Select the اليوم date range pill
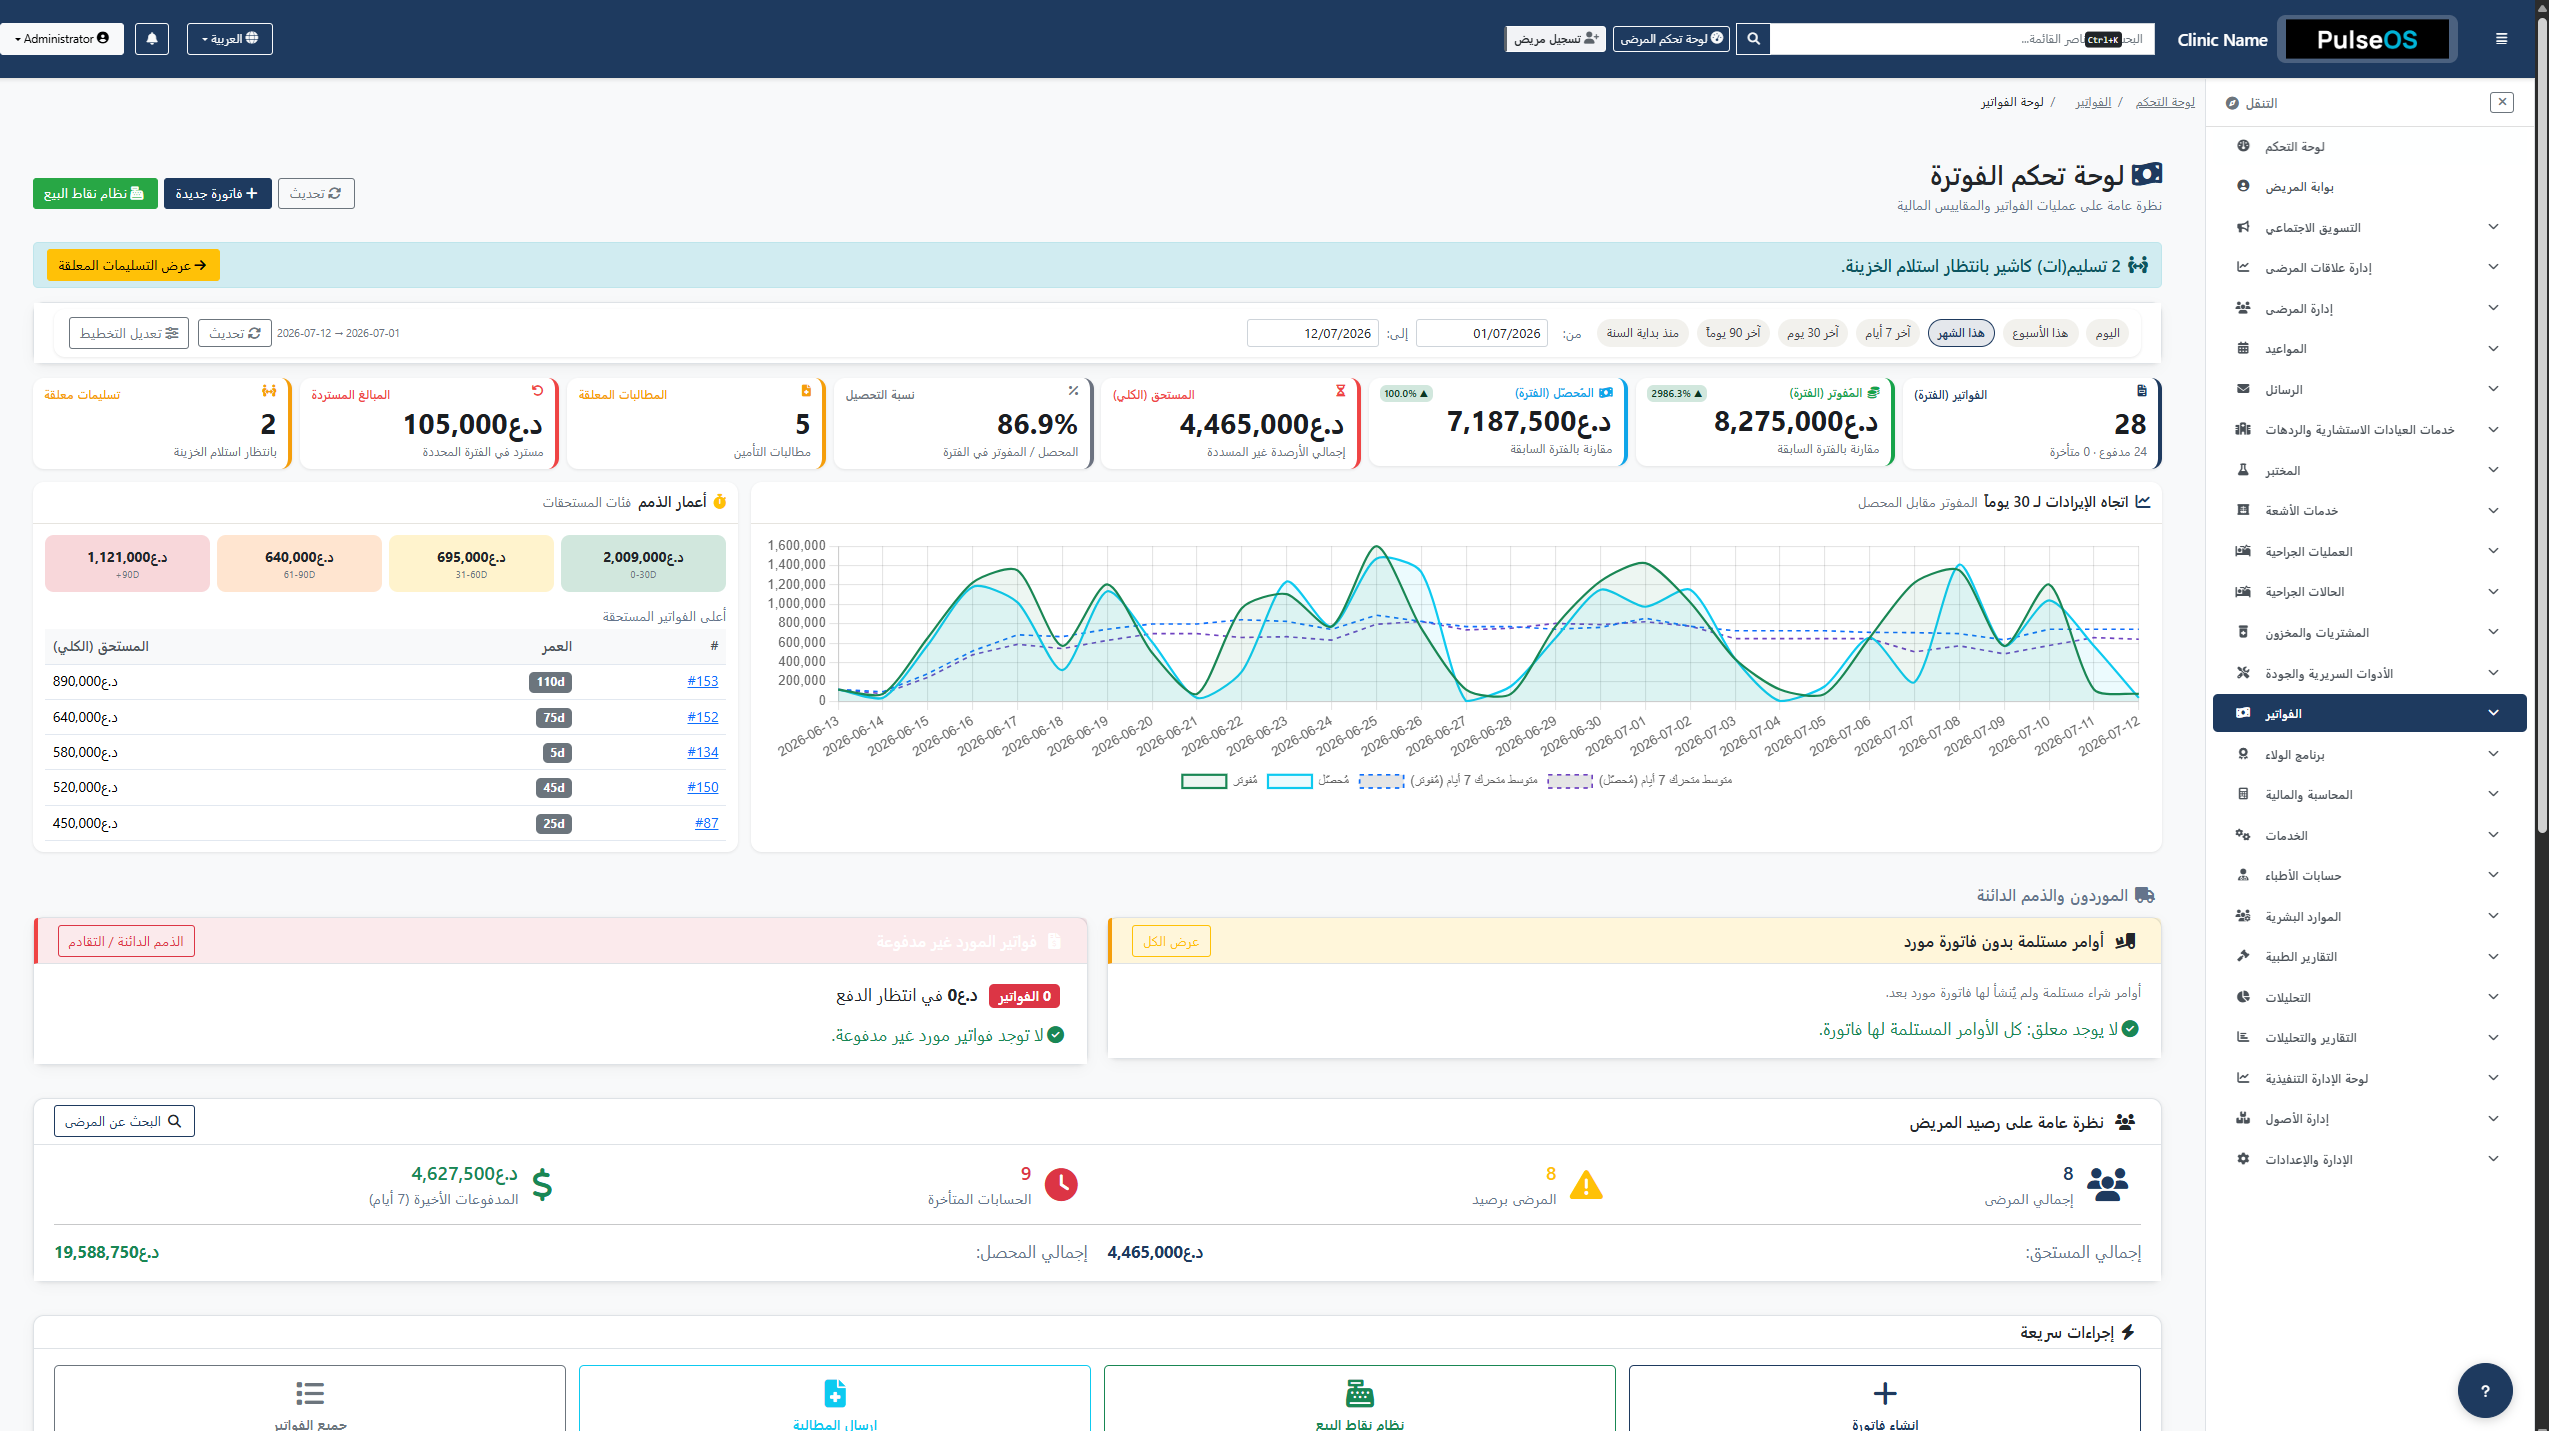This screenshot has height=1431, width=2549. click(x=2107, y=333)
